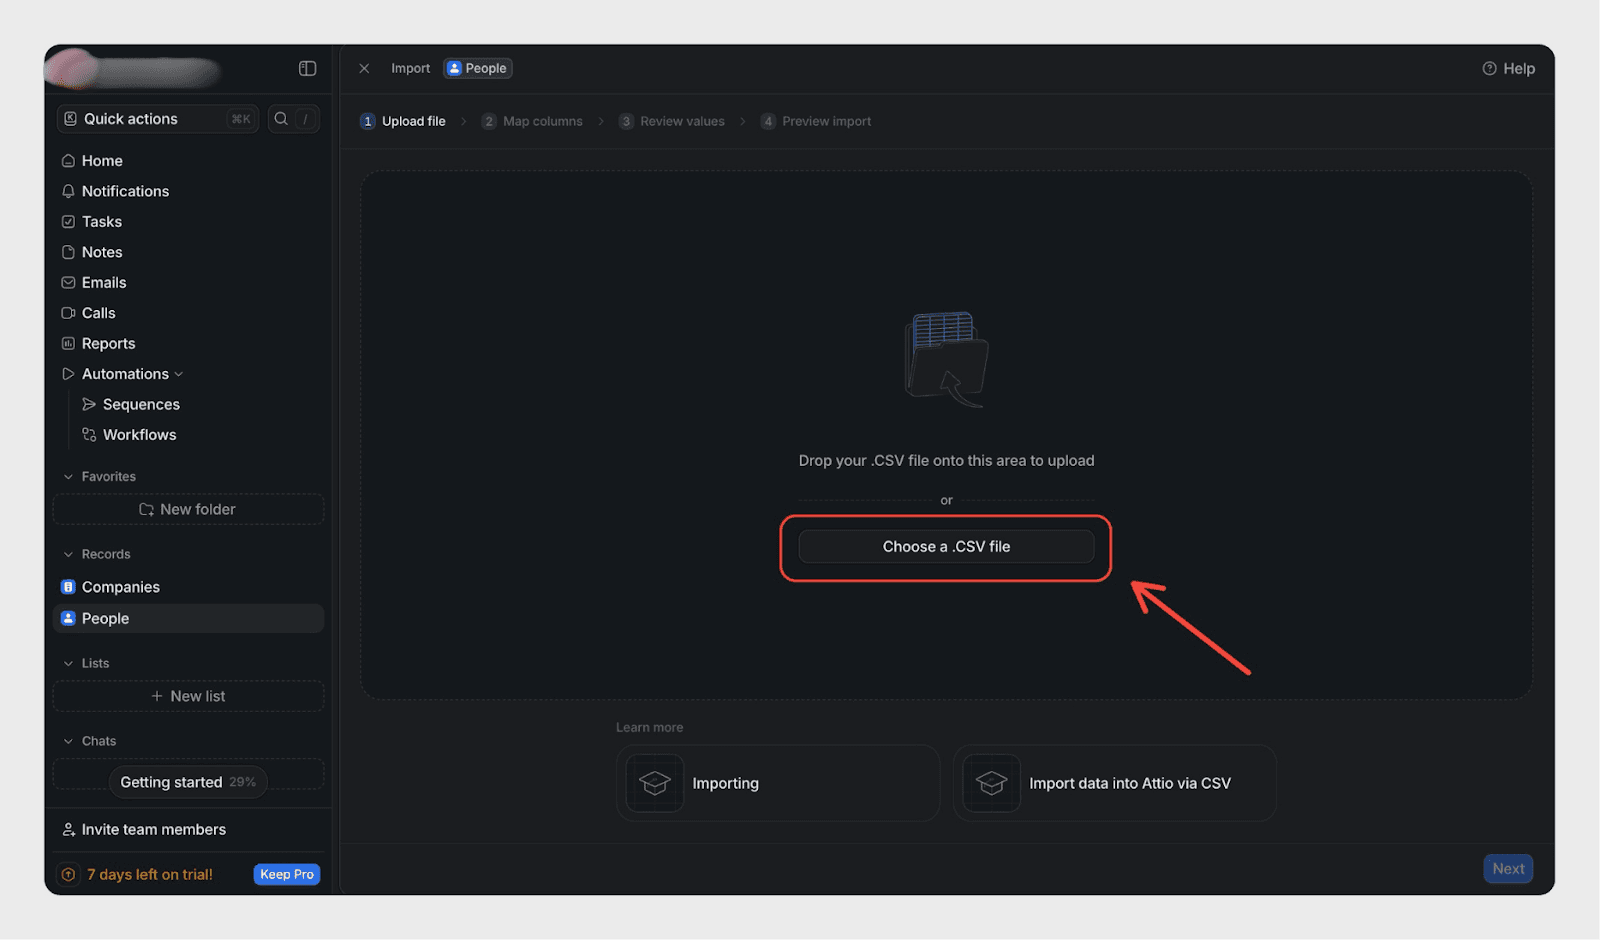The image size is (1600, 940).
Task: Select the Map columns step
Action: [532, 121]
